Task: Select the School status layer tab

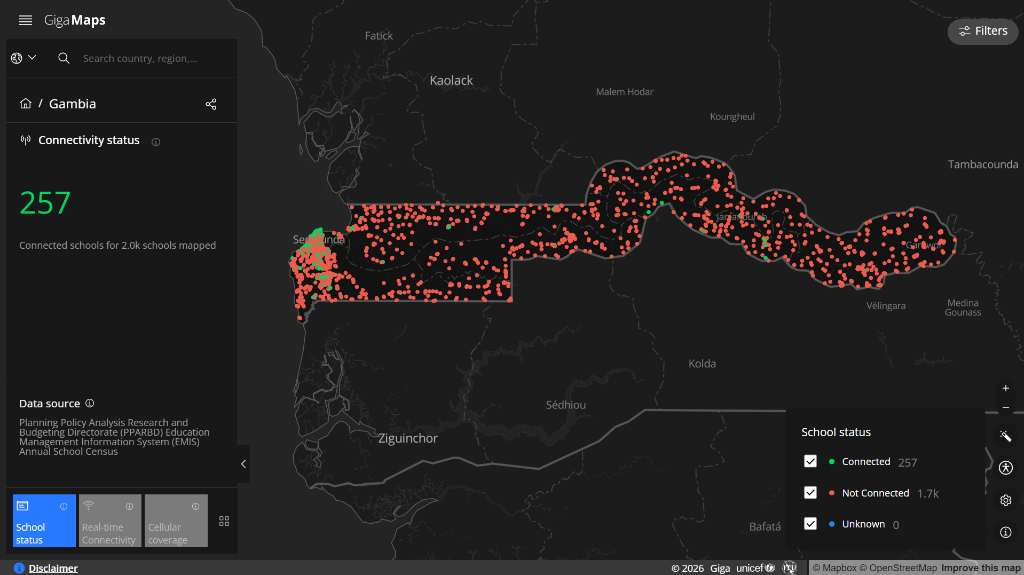Action: click(44, 521)
